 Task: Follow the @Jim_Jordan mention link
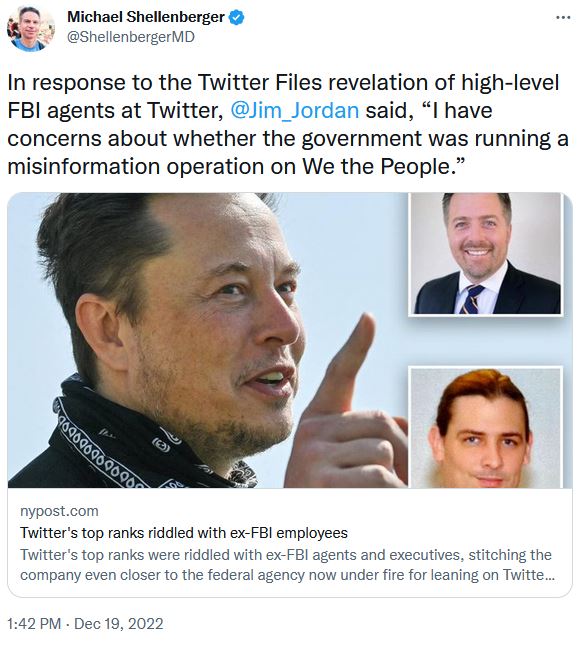295,111
